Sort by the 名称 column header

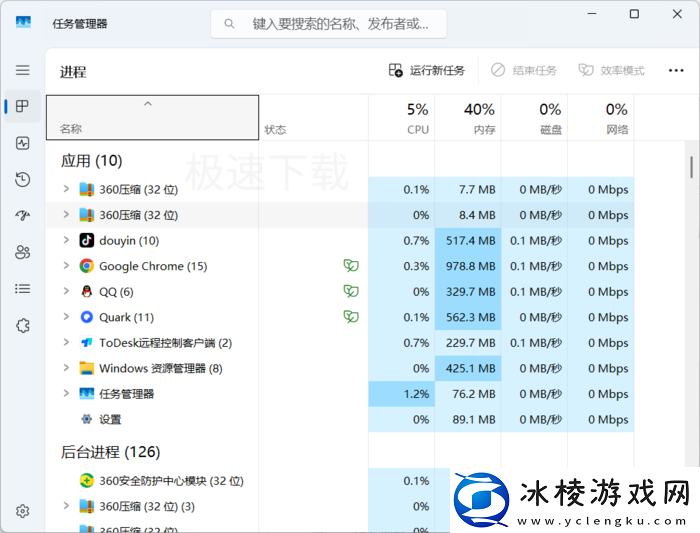[x=152, y=117]
